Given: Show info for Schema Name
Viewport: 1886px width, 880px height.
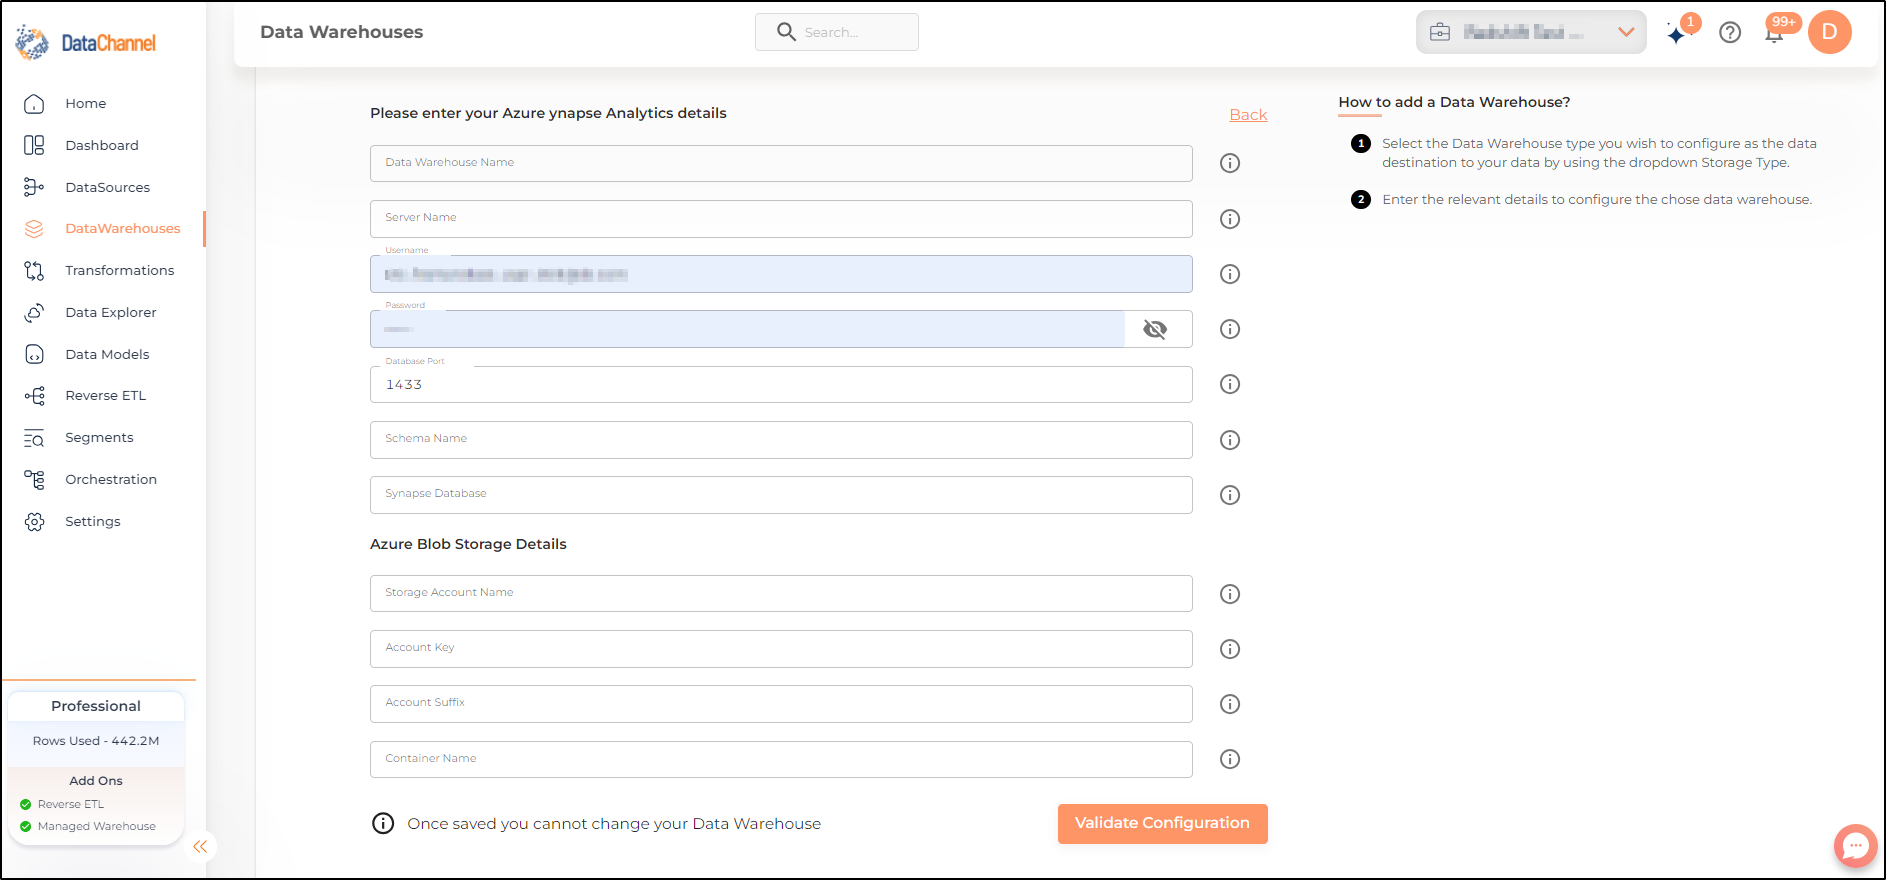Looking at the screenshot, I should [1230, 440].
